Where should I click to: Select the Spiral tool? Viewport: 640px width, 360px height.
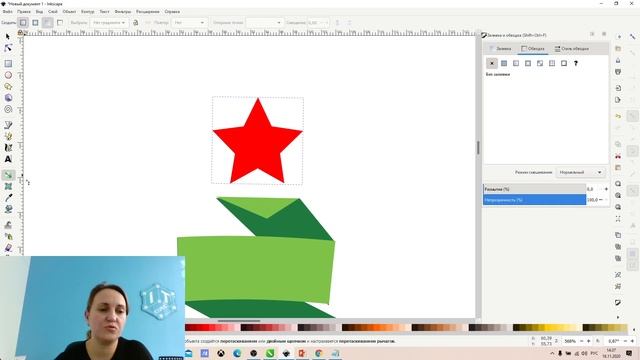8,109
